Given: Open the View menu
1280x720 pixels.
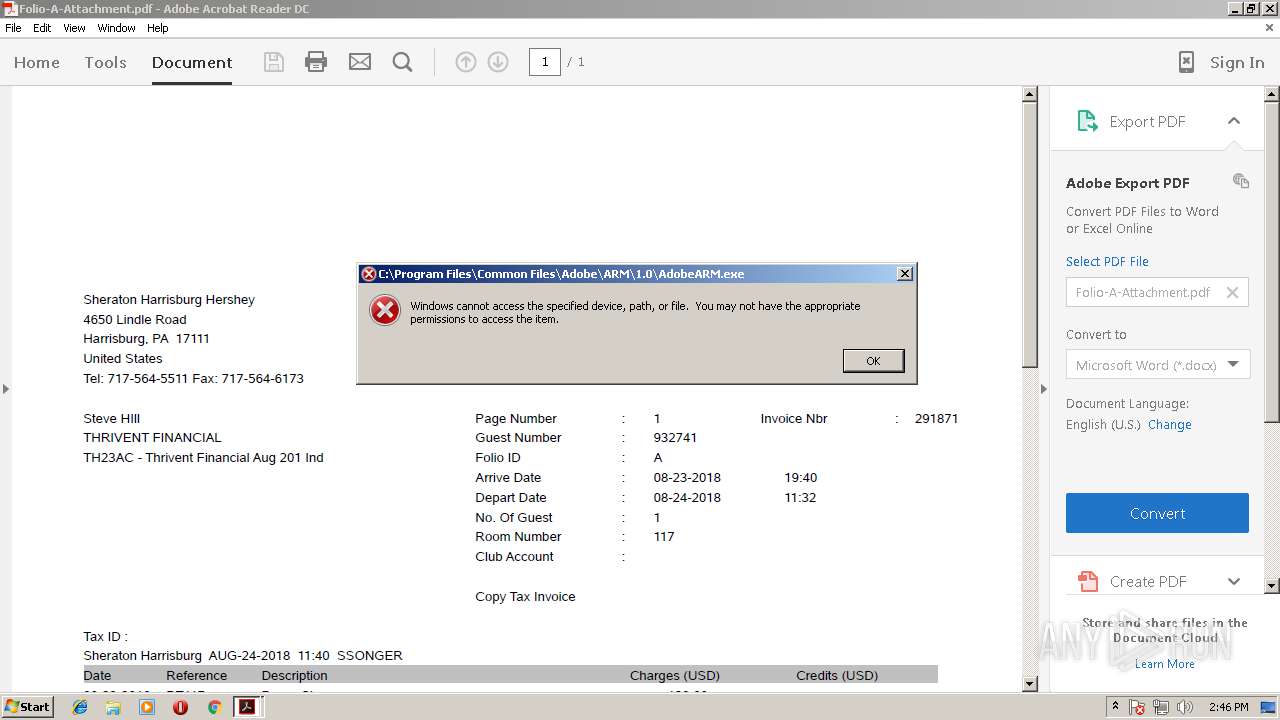Looking at the screenshot, I should [x=74, y=28].
